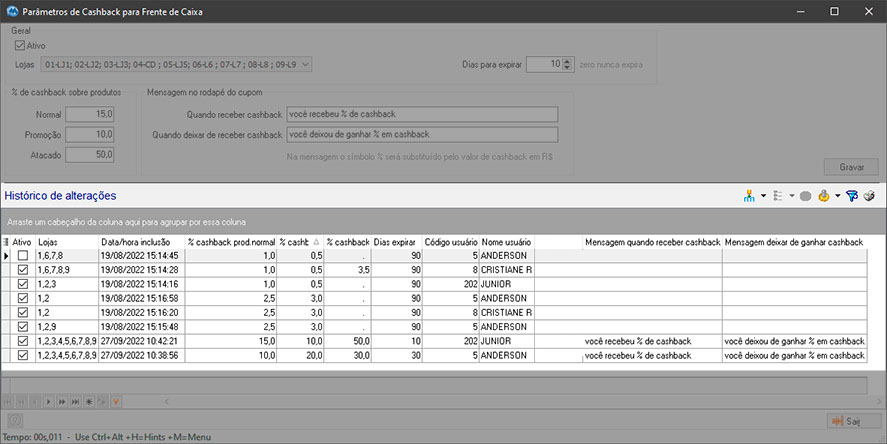Select the row with date 19/08/2022 15:14:28
The height and width of the screenshot is (444, 887).
(434, 270)
